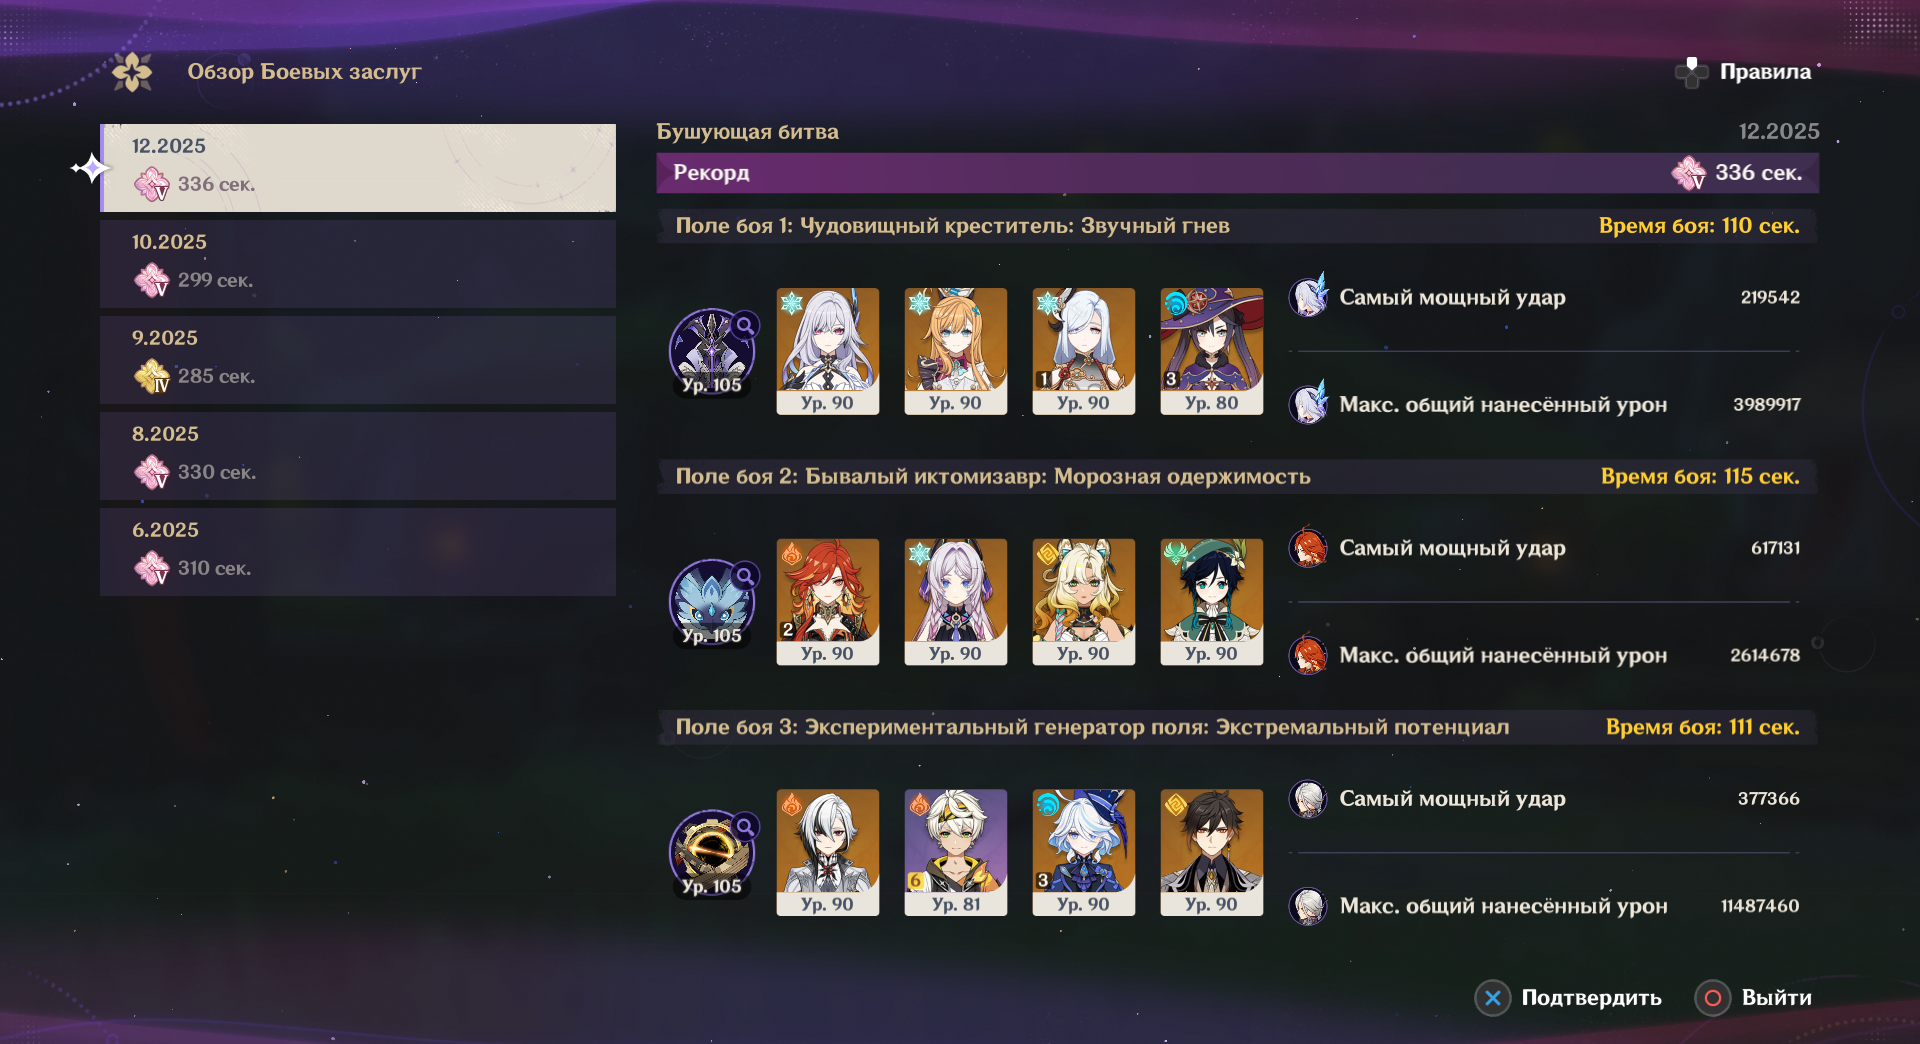Viewport: 1920px width, 1044px height.
Task: Click the flower emblem beside Обзор Боевых заслуг
Action: [132, 72]
